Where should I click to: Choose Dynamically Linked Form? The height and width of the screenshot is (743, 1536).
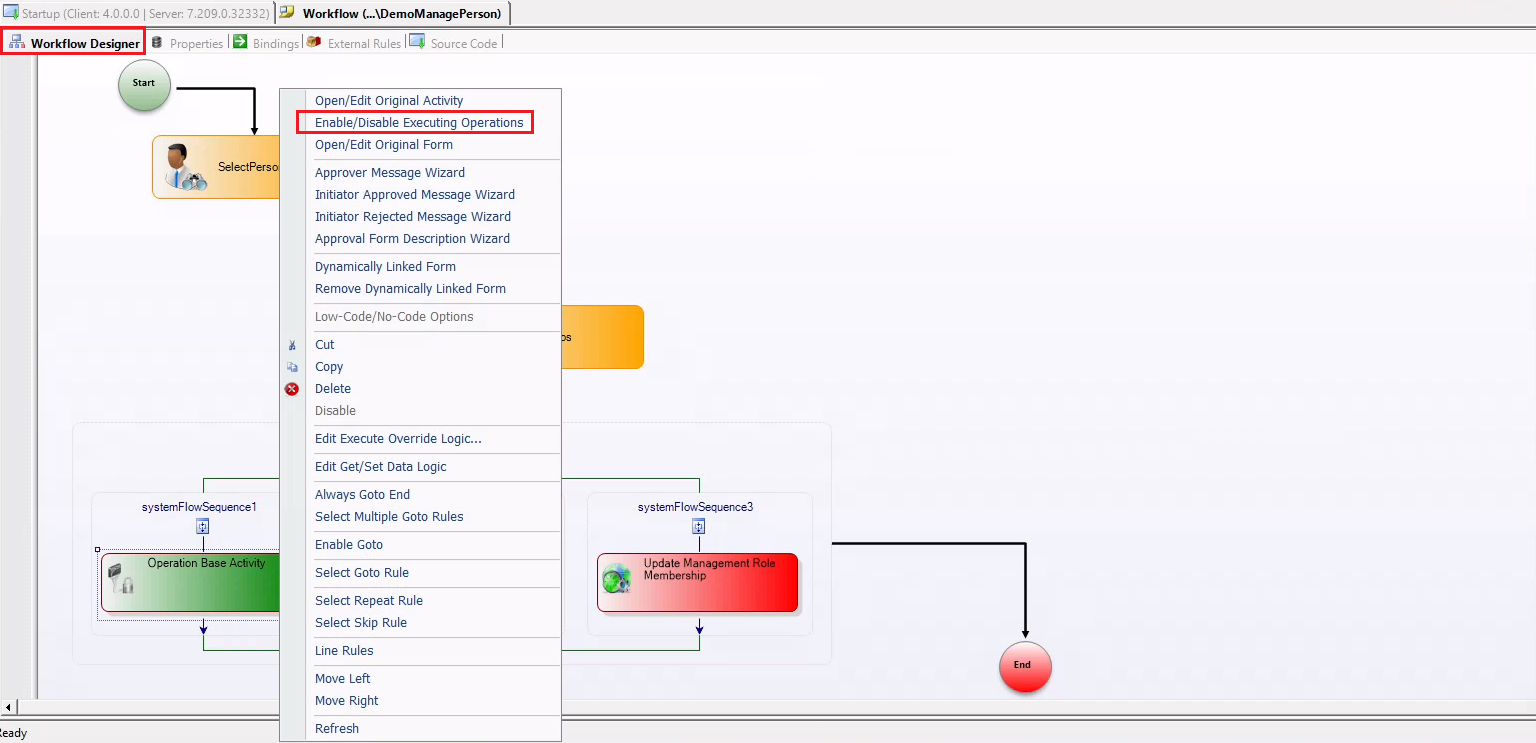[385, 267]
